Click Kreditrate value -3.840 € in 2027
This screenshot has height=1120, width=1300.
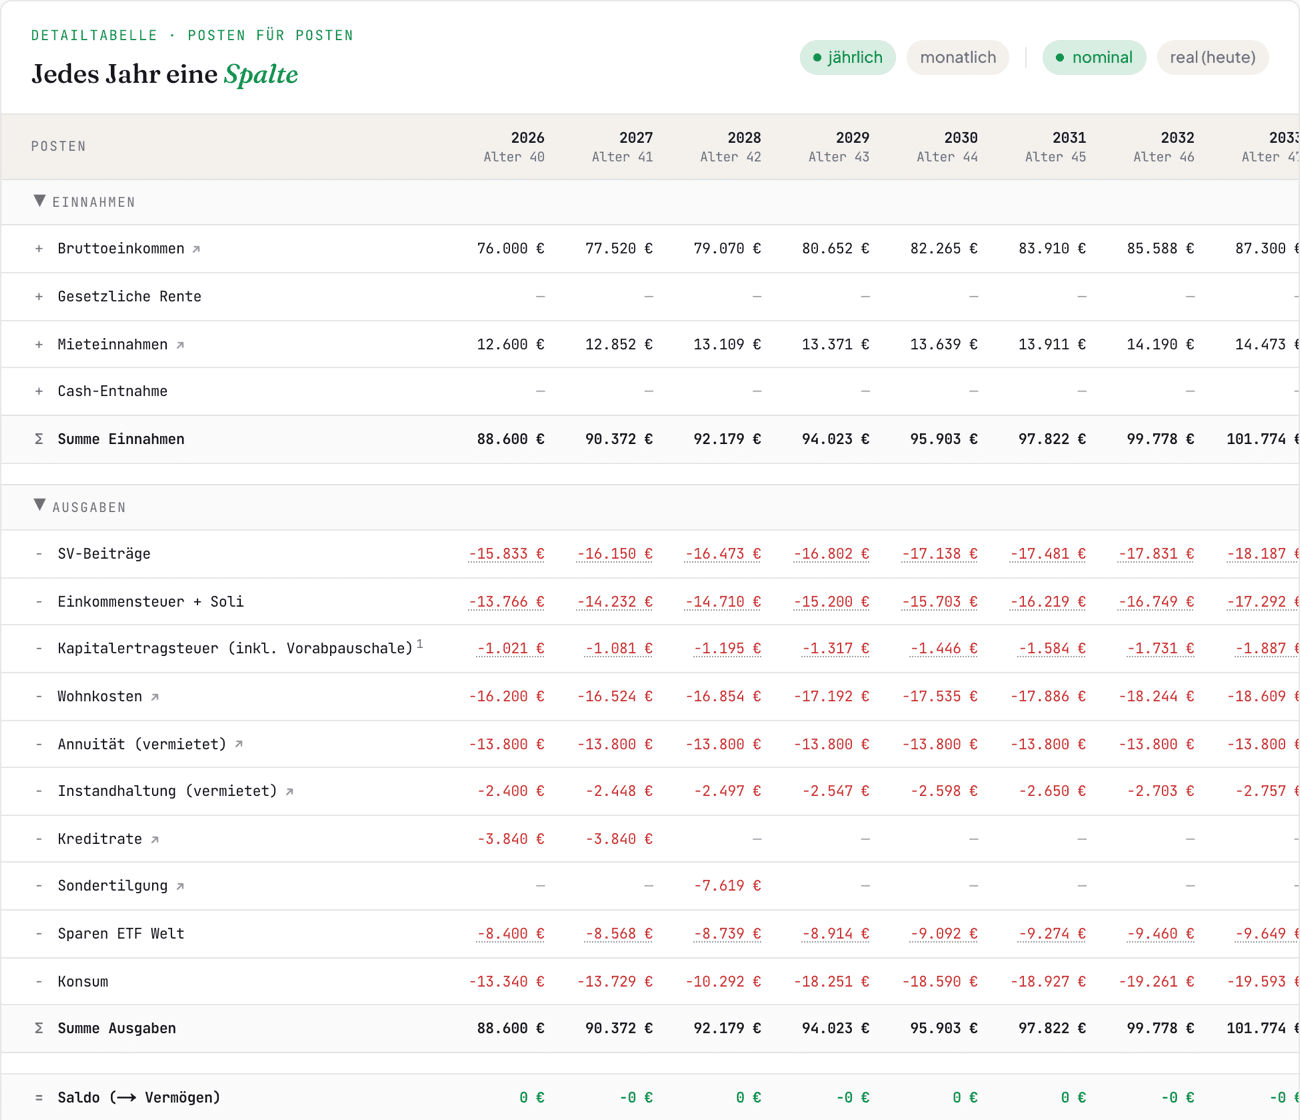(x=619, y=839)
